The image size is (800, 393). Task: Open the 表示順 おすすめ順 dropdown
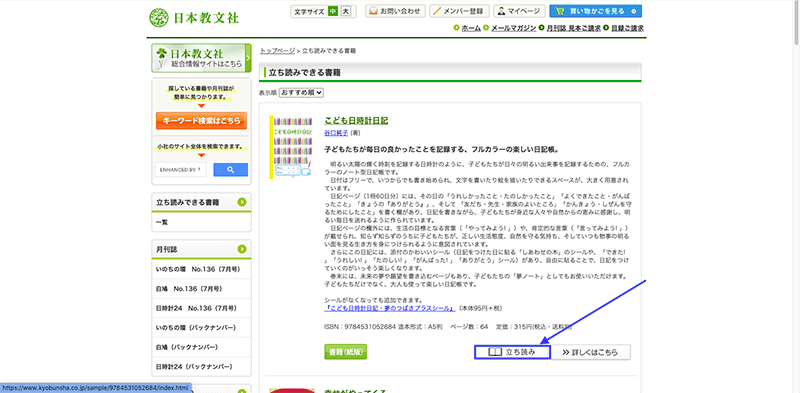coord(302,93)
